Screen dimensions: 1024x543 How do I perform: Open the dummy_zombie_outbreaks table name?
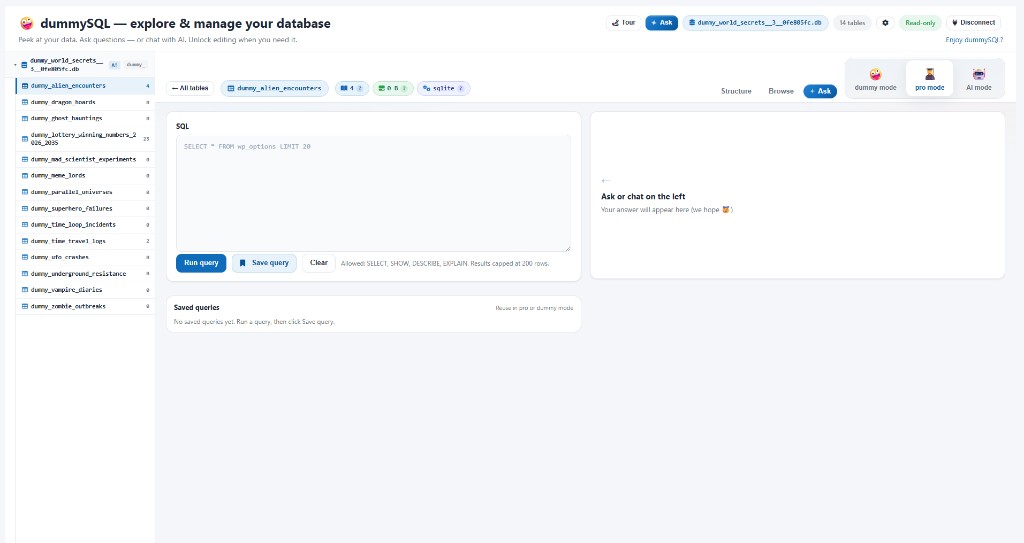(x=68, y=306)
